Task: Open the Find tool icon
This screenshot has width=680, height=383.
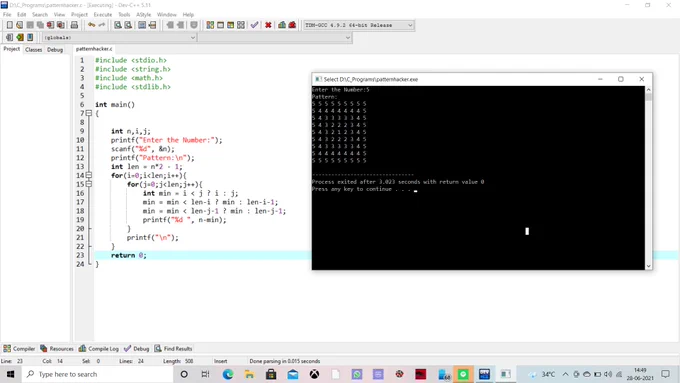Action: (x=118, y=25)
